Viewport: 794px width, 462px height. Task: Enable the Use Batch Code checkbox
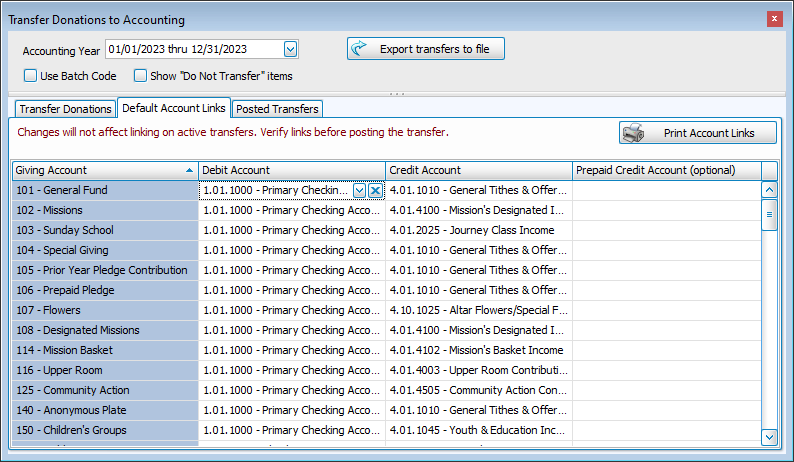tap(31, 76)
